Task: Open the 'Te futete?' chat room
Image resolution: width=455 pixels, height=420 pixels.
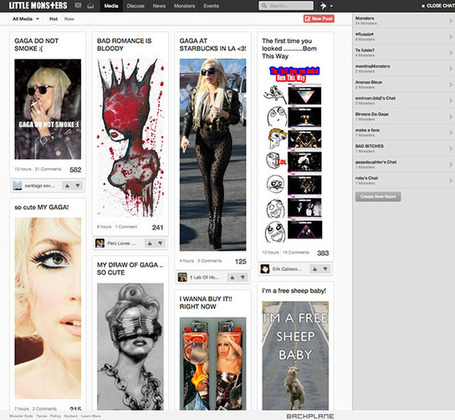Action: [x=404, y=53]
